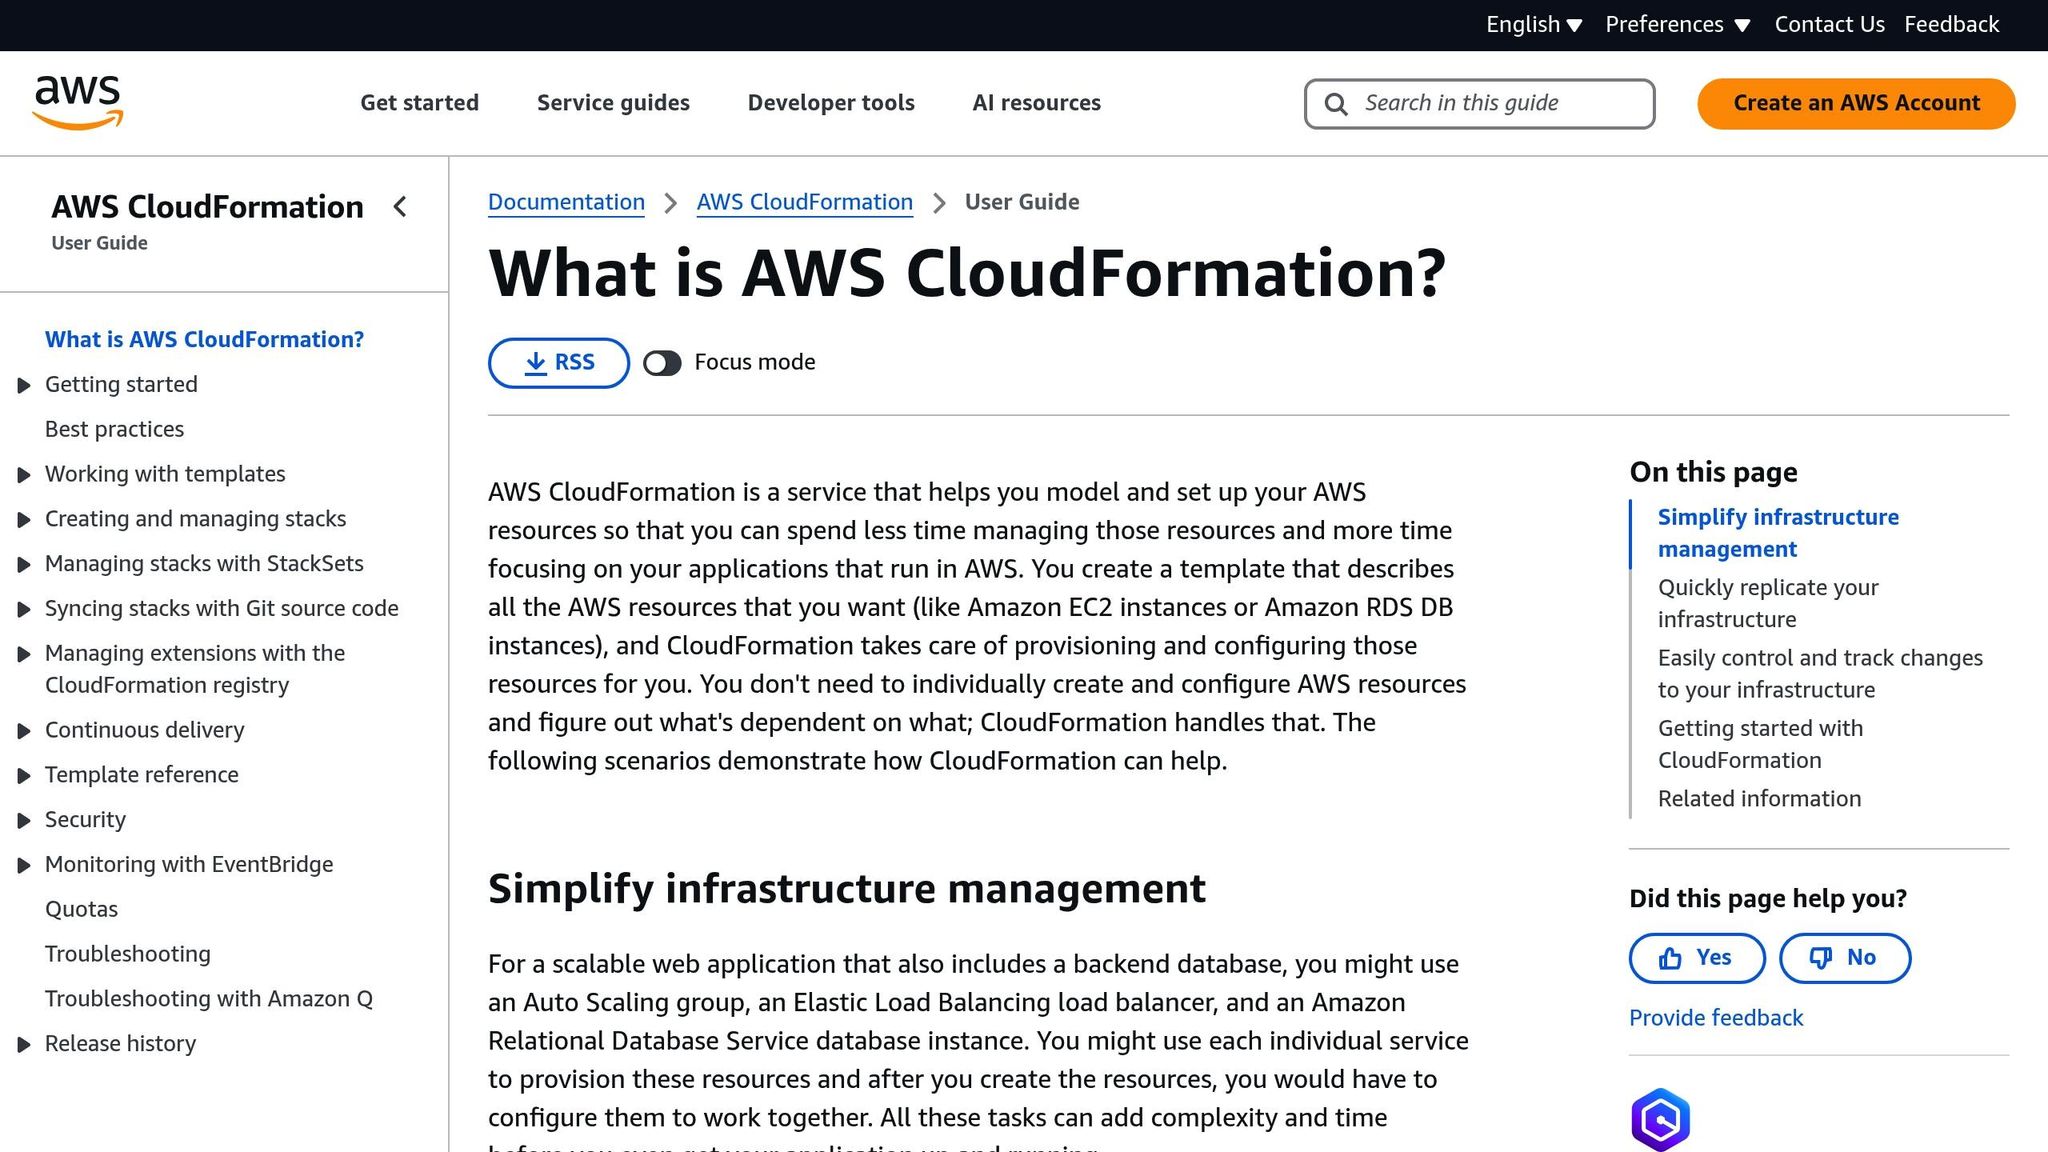Click Contact Us in the top bar

pyautogui.click(x=1829, y=25)
